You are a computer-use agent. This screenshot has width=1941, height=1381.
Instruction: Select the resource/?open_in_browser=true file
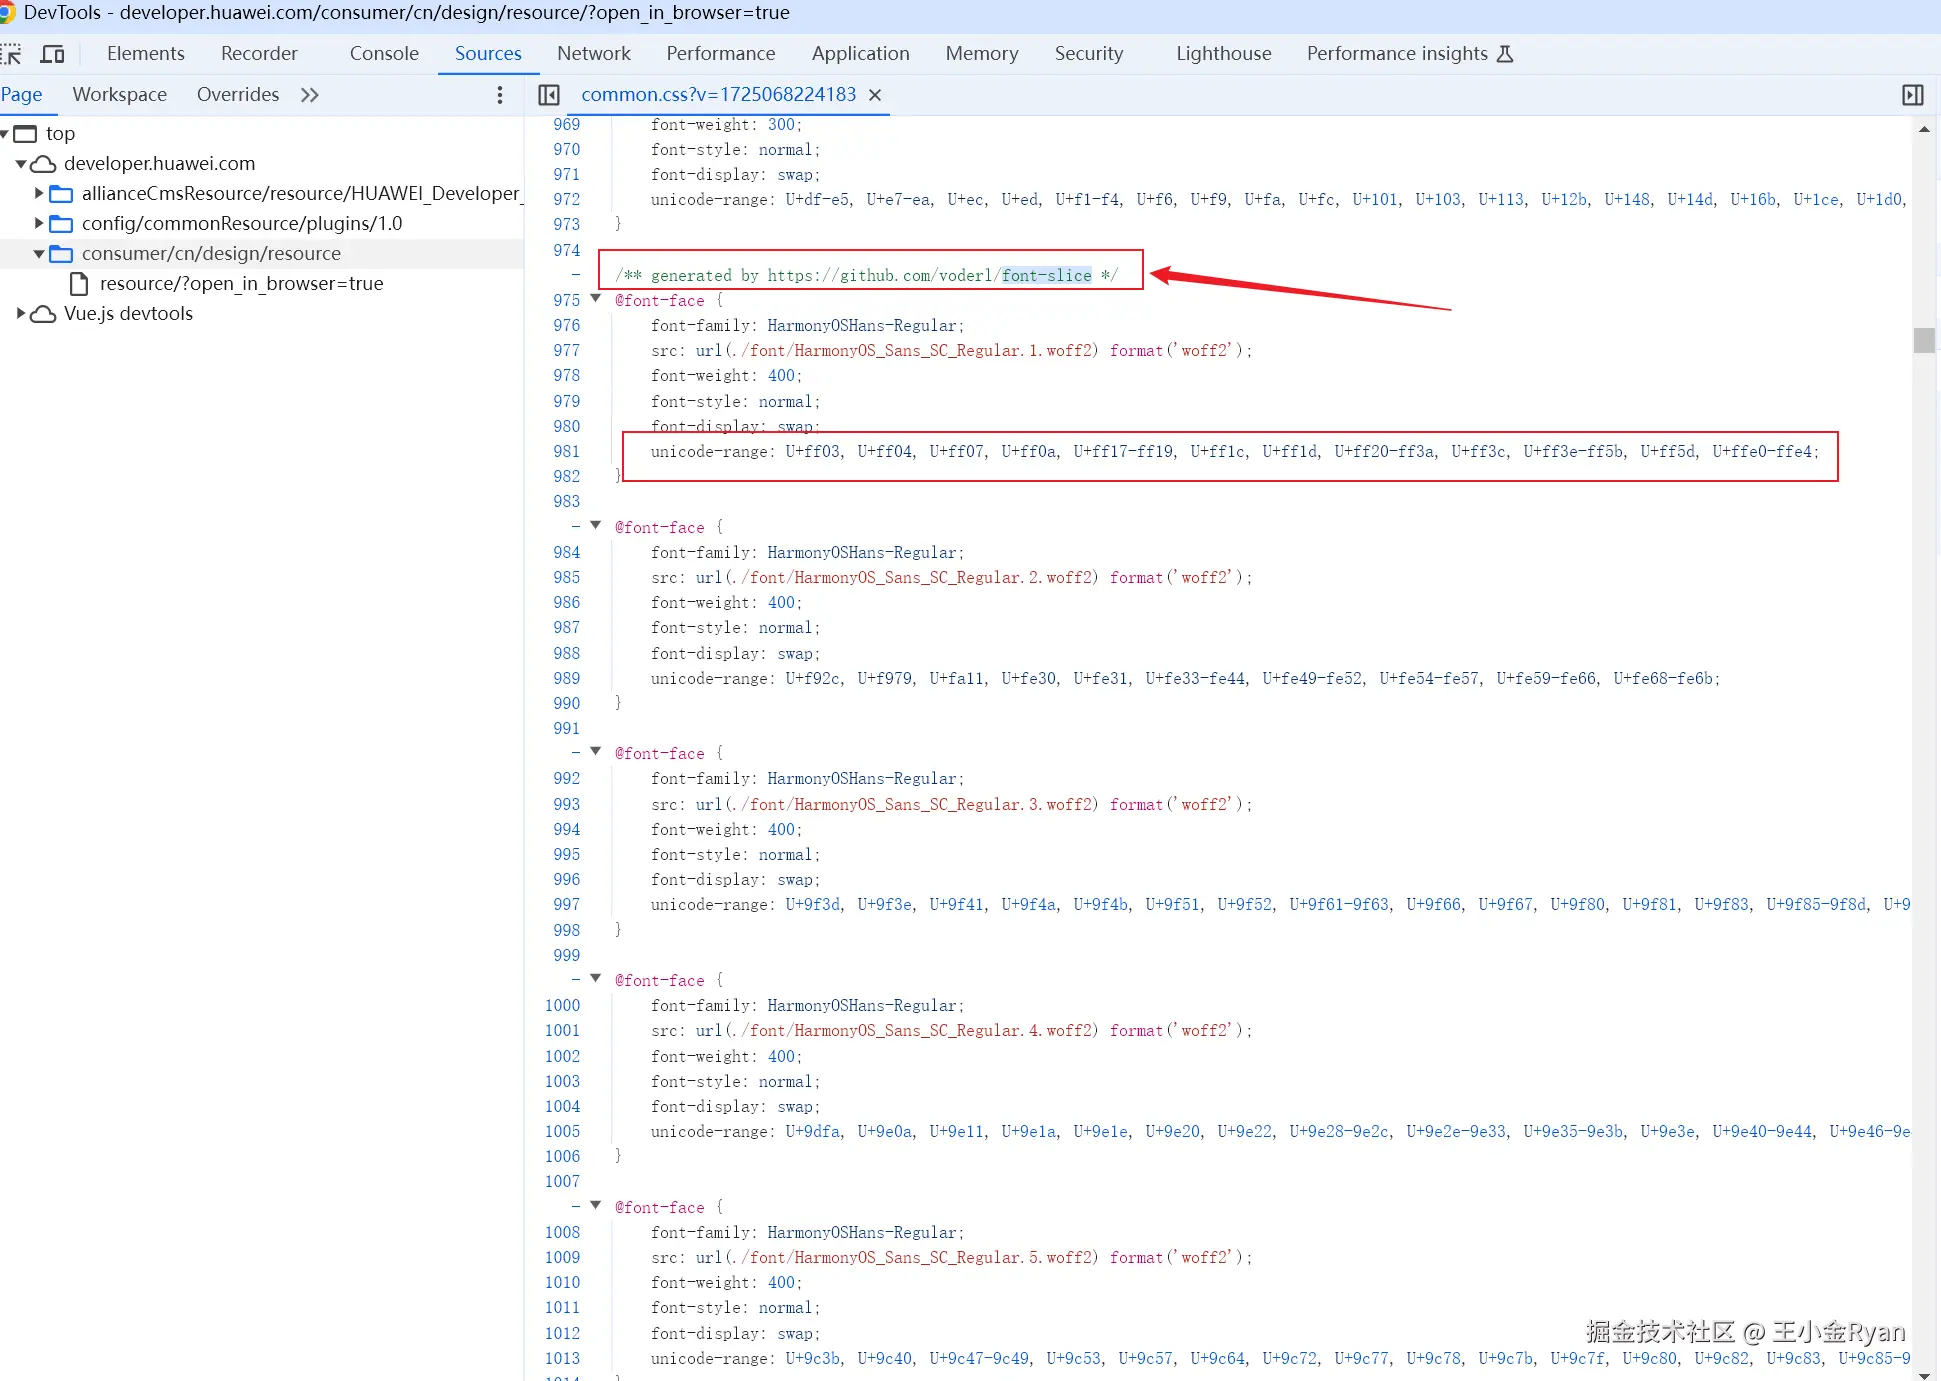click(x=241, y=284)
